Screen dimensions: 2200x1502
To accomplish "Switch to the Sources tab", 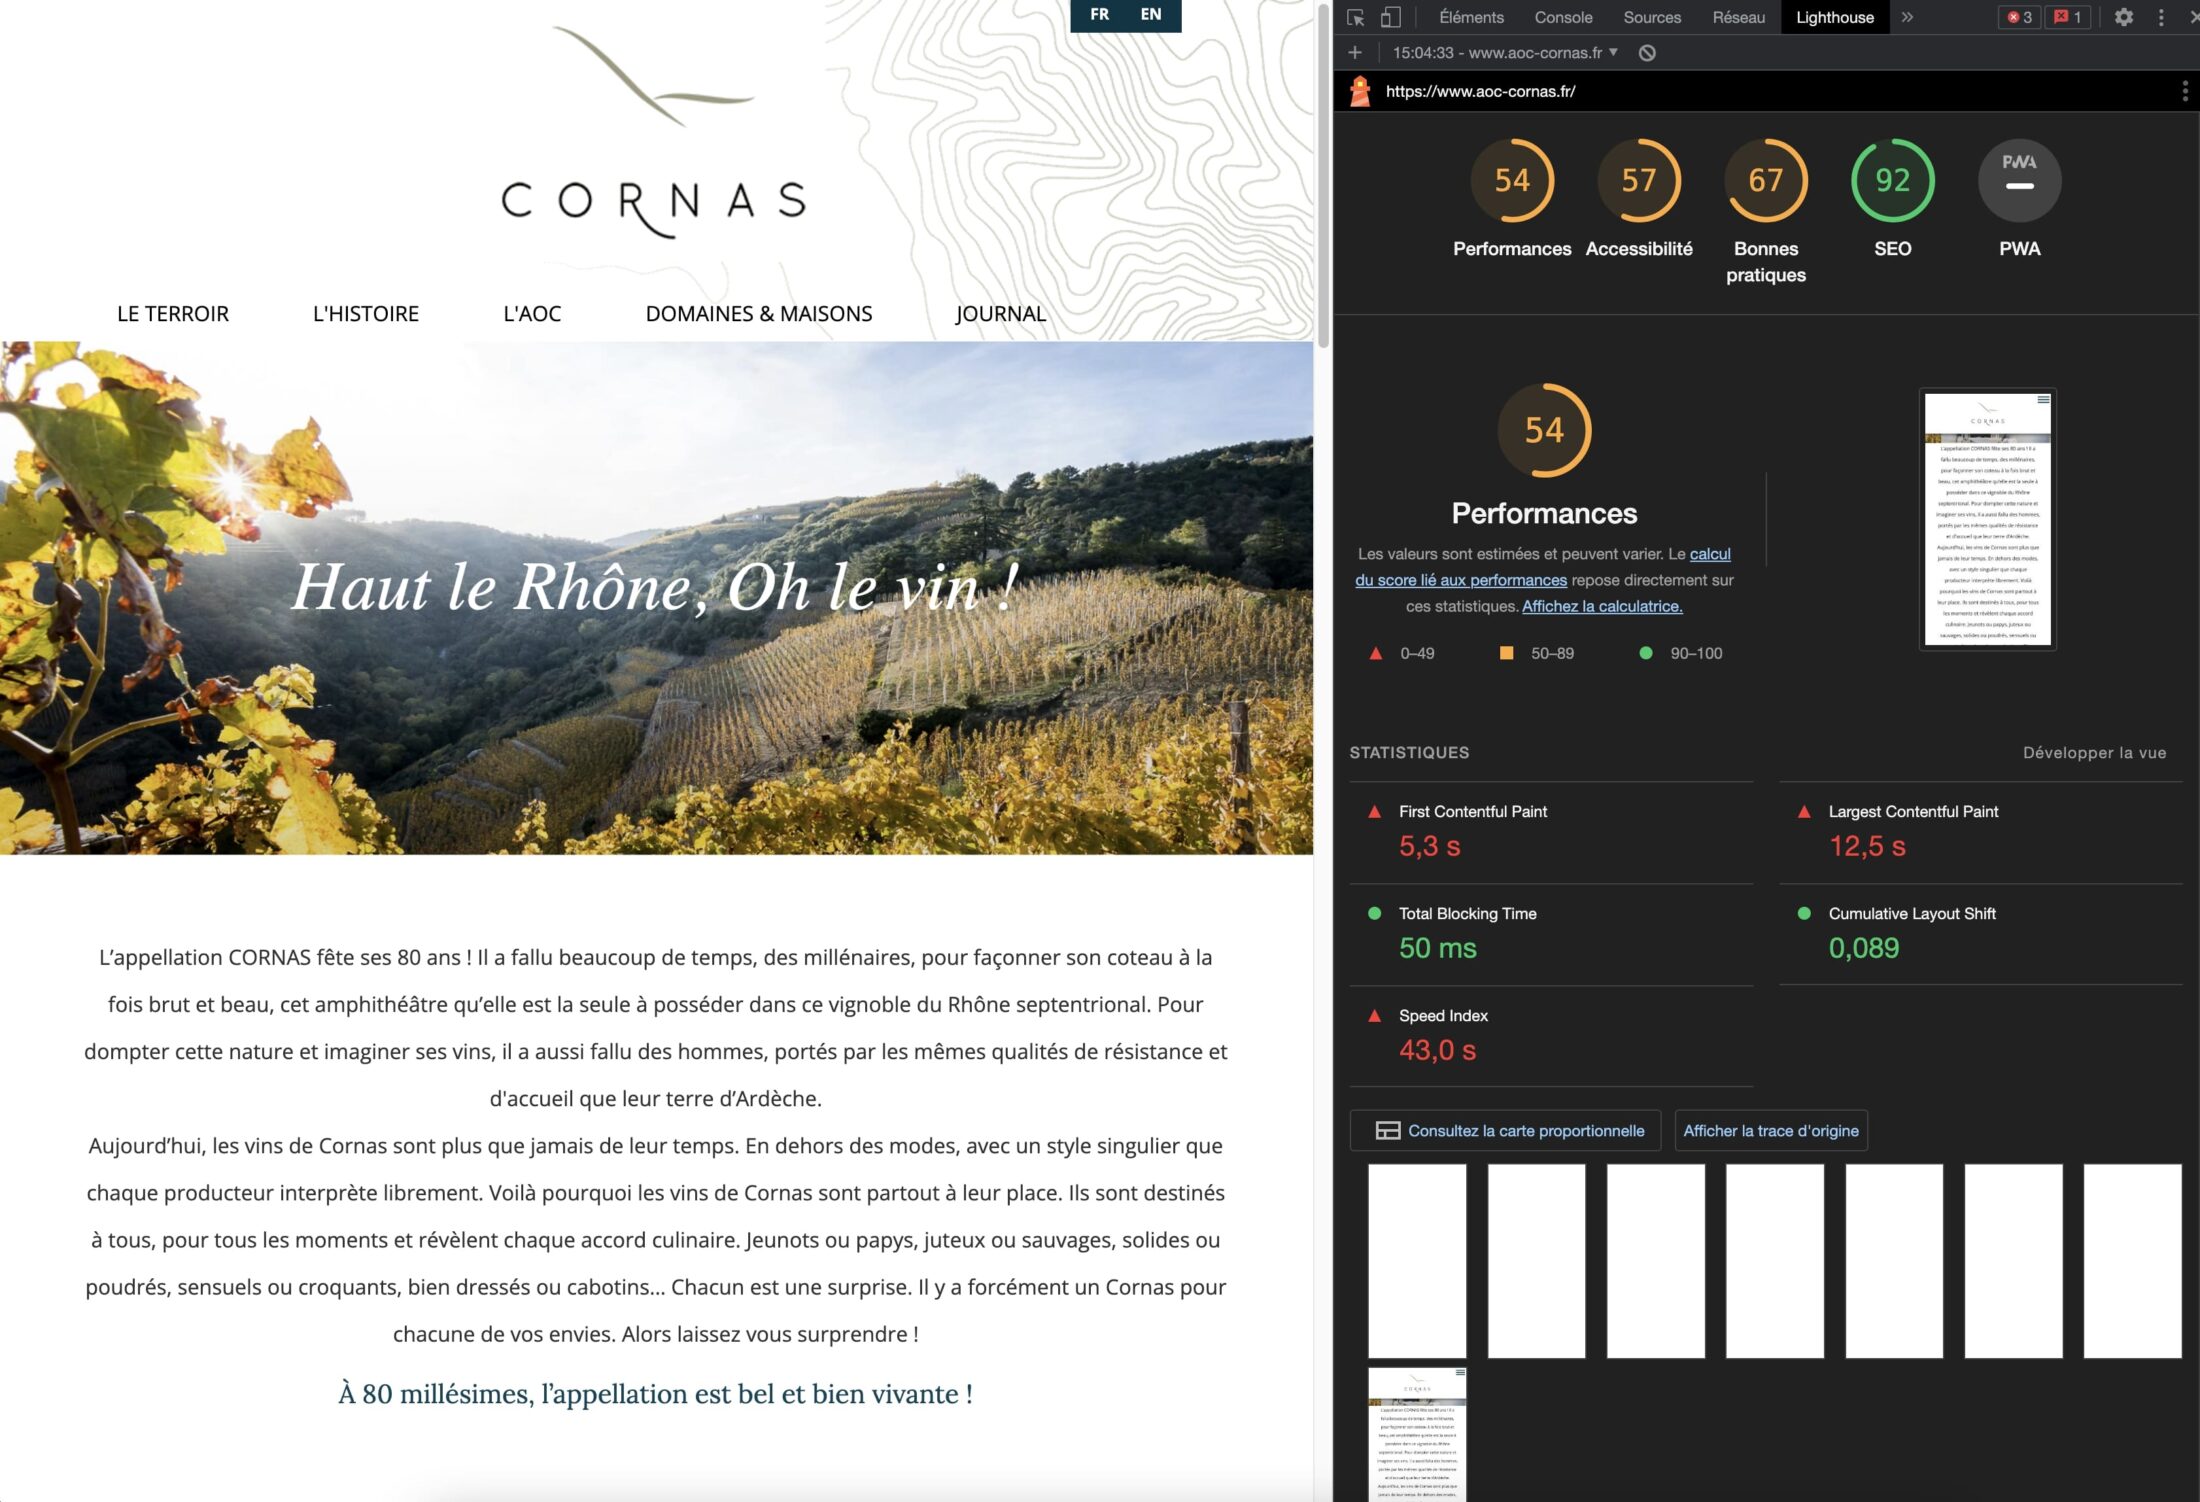I will point(1652,17).
